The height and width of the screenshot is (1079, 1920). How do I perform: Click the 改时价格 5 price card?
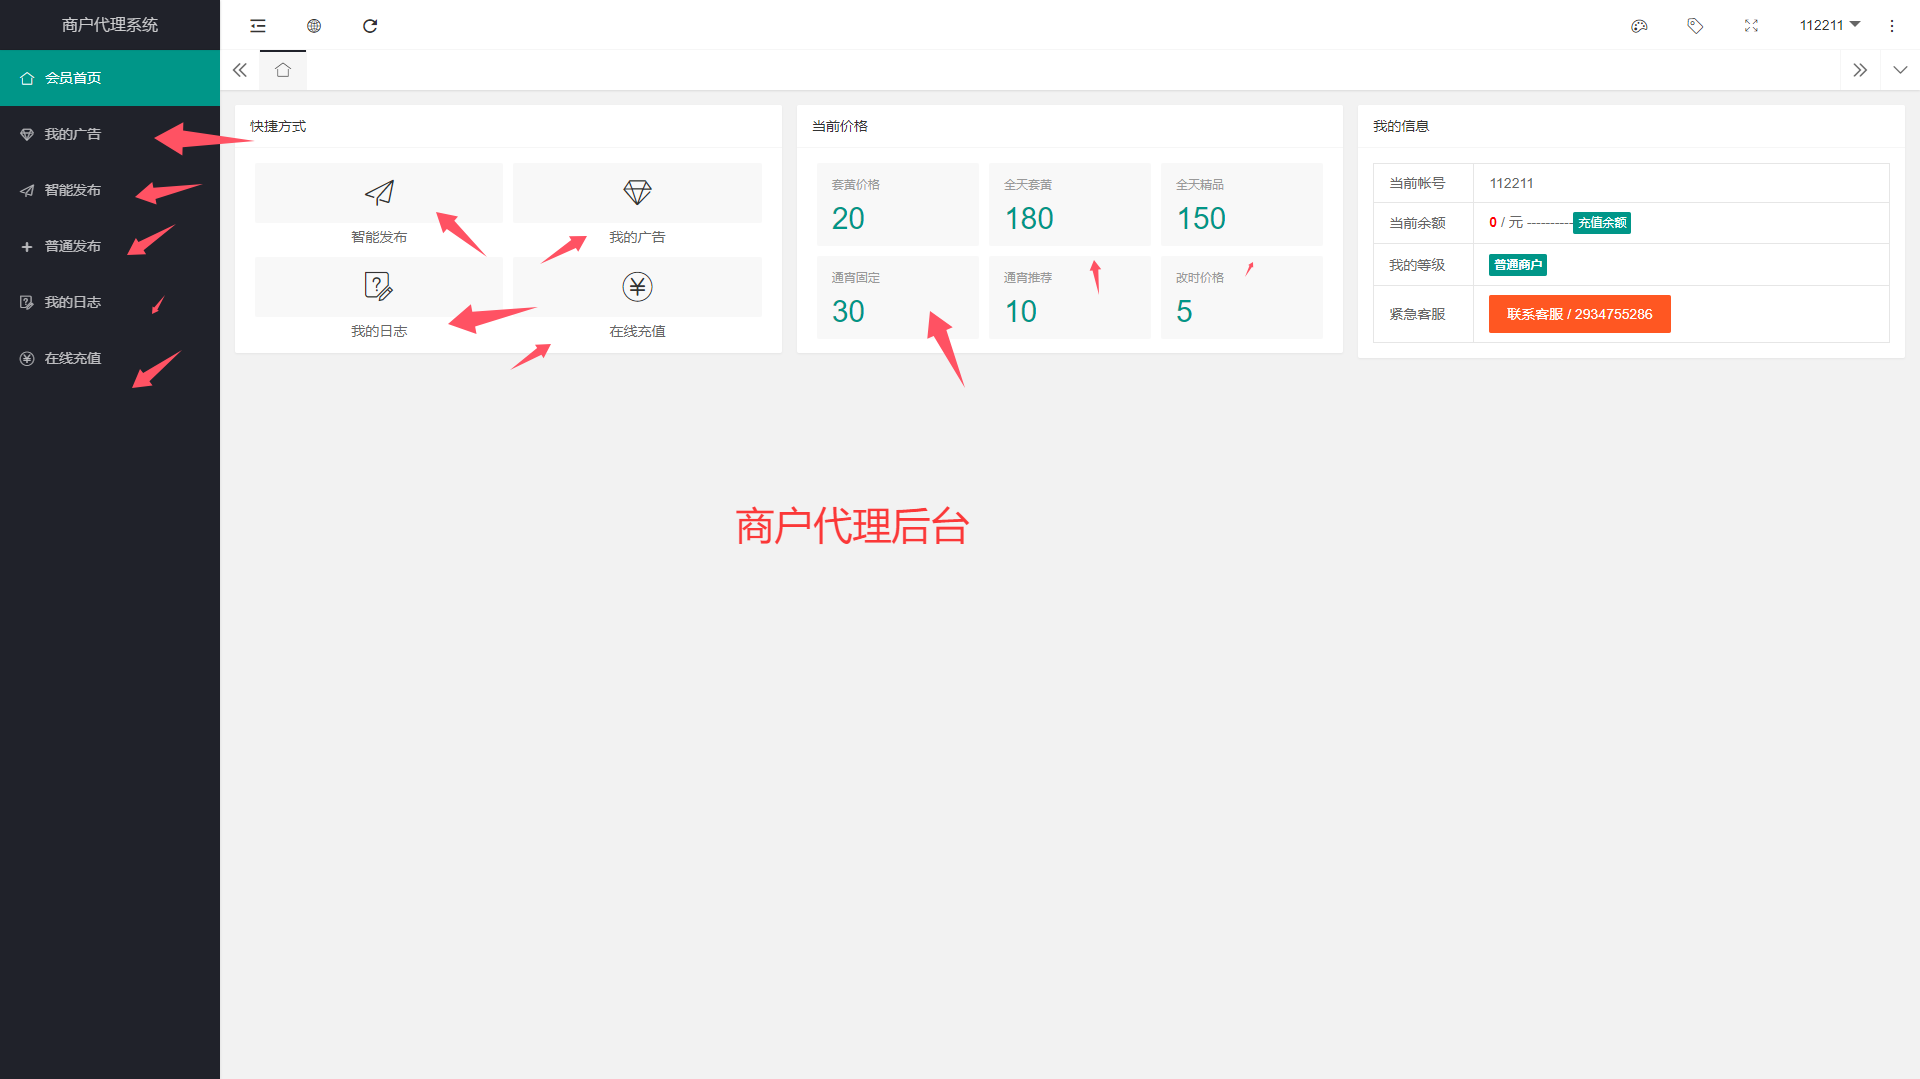(x=1241, y=297)
